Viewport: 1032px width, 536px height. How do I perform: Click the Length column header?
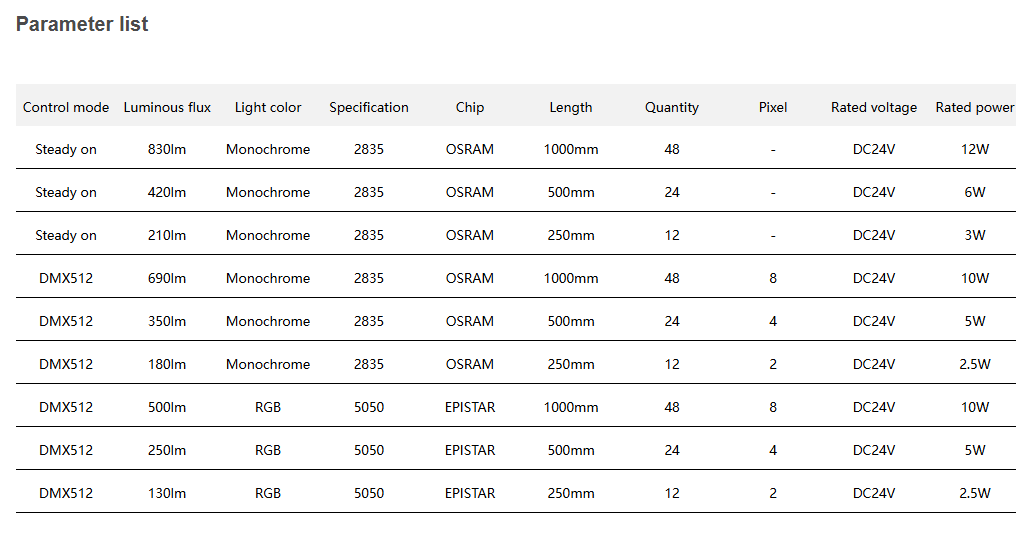[571, 107]
